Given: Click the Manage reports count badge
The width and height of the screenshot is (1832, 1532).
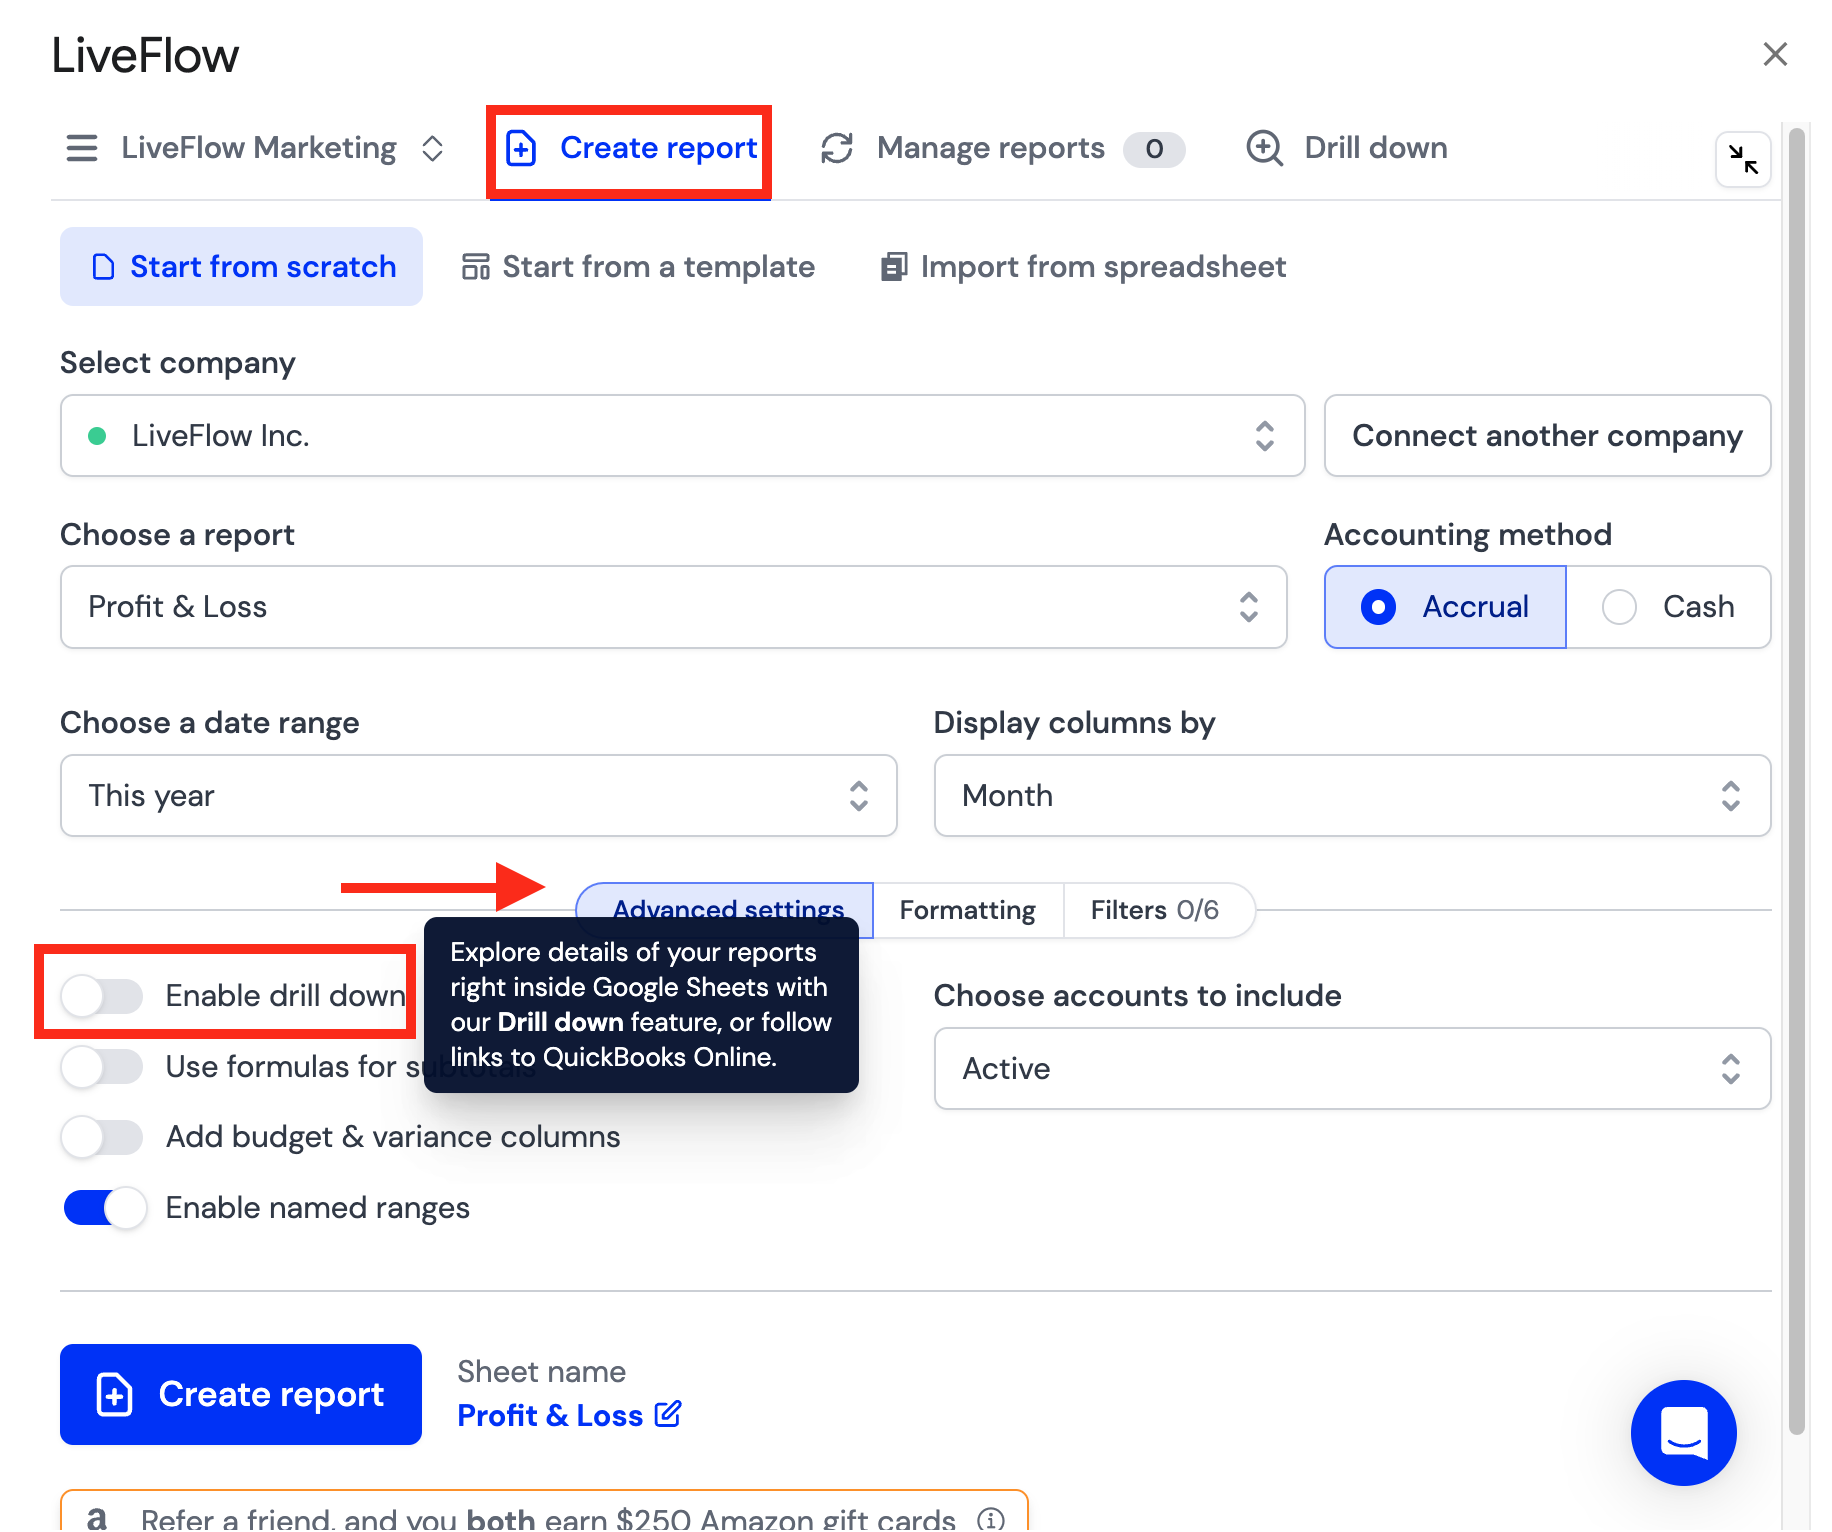Looking at the screenshot, I should coord(1154,149).
